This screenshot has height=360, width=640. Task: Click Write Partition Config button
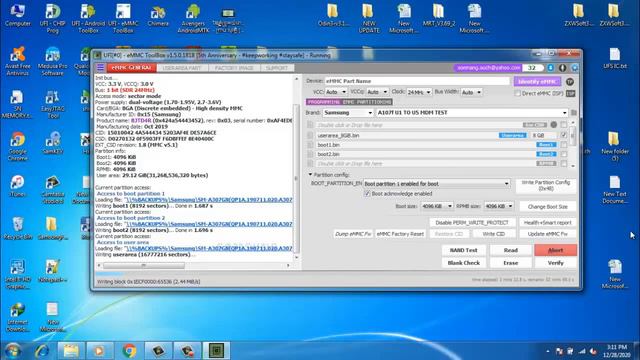click(546, 186)
